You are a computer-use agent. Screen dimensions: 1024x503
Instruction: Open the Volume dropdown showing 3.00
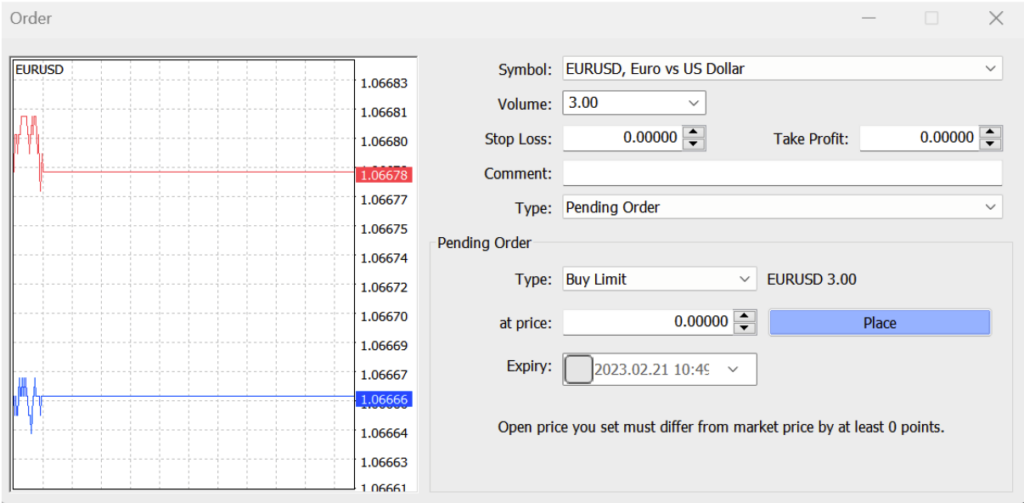633,103
